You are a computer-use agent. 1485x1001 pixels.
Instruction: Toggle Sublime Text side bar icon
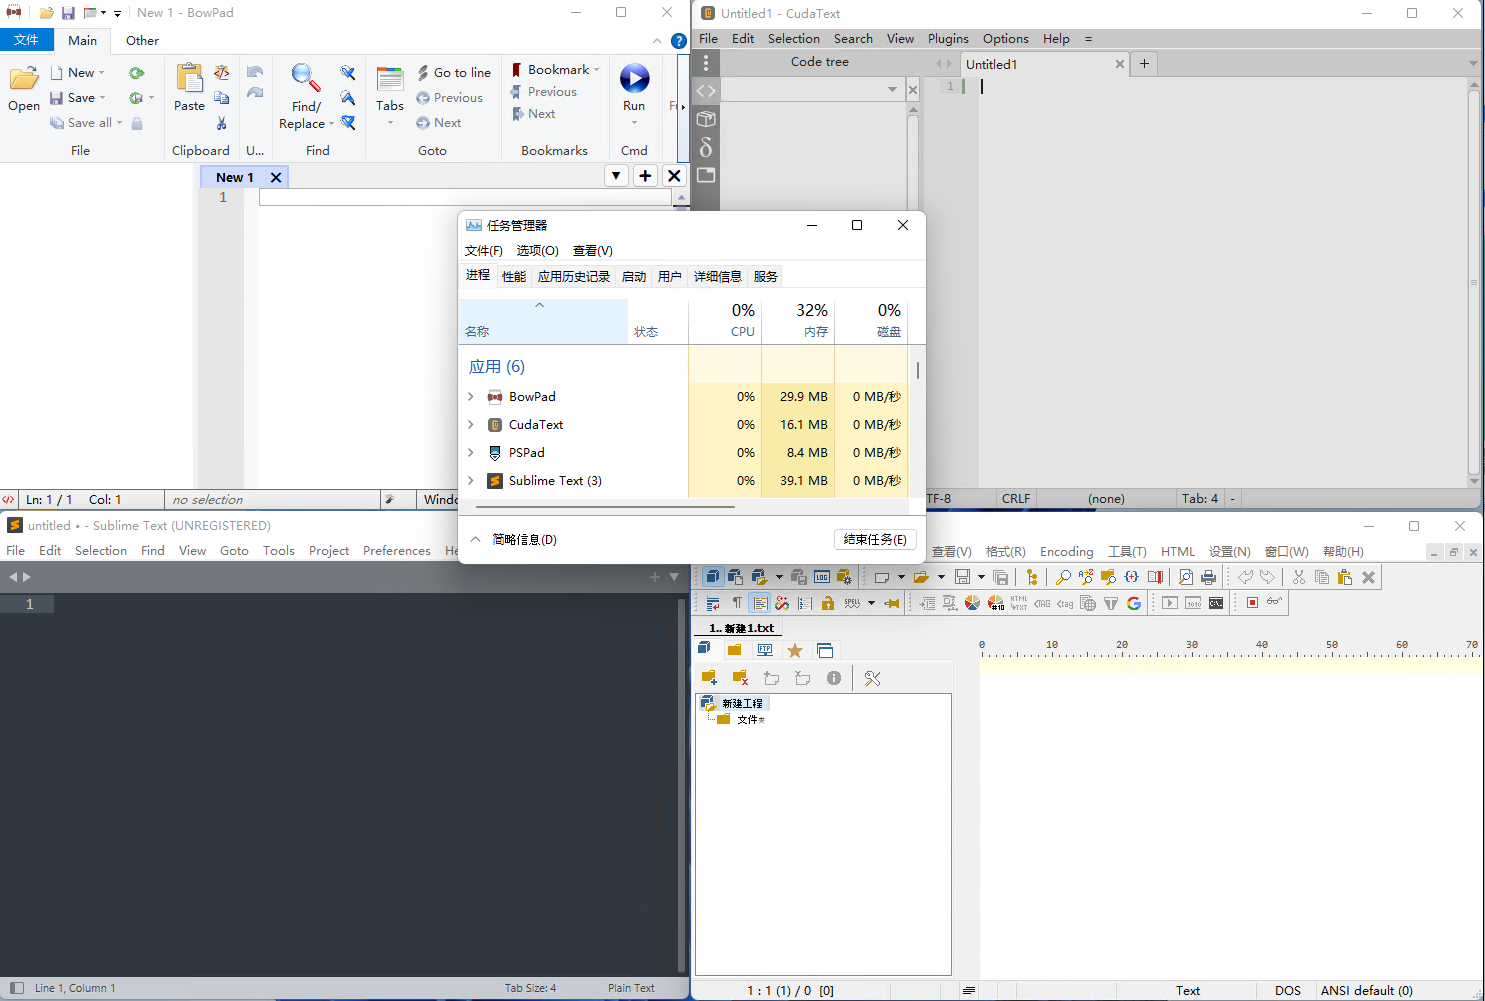click(x=16, y=988)
